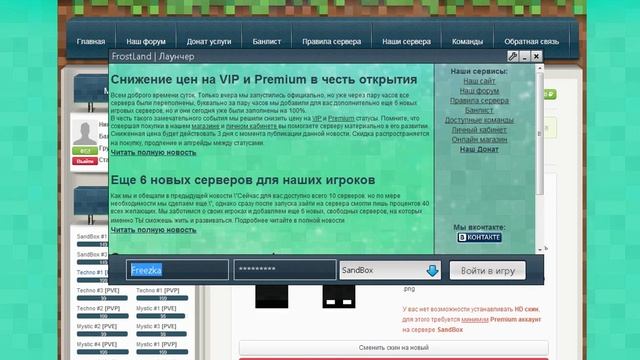Click the Наши сервисы: heading
The image size is (640, 360).
click(x=479, y=71)
